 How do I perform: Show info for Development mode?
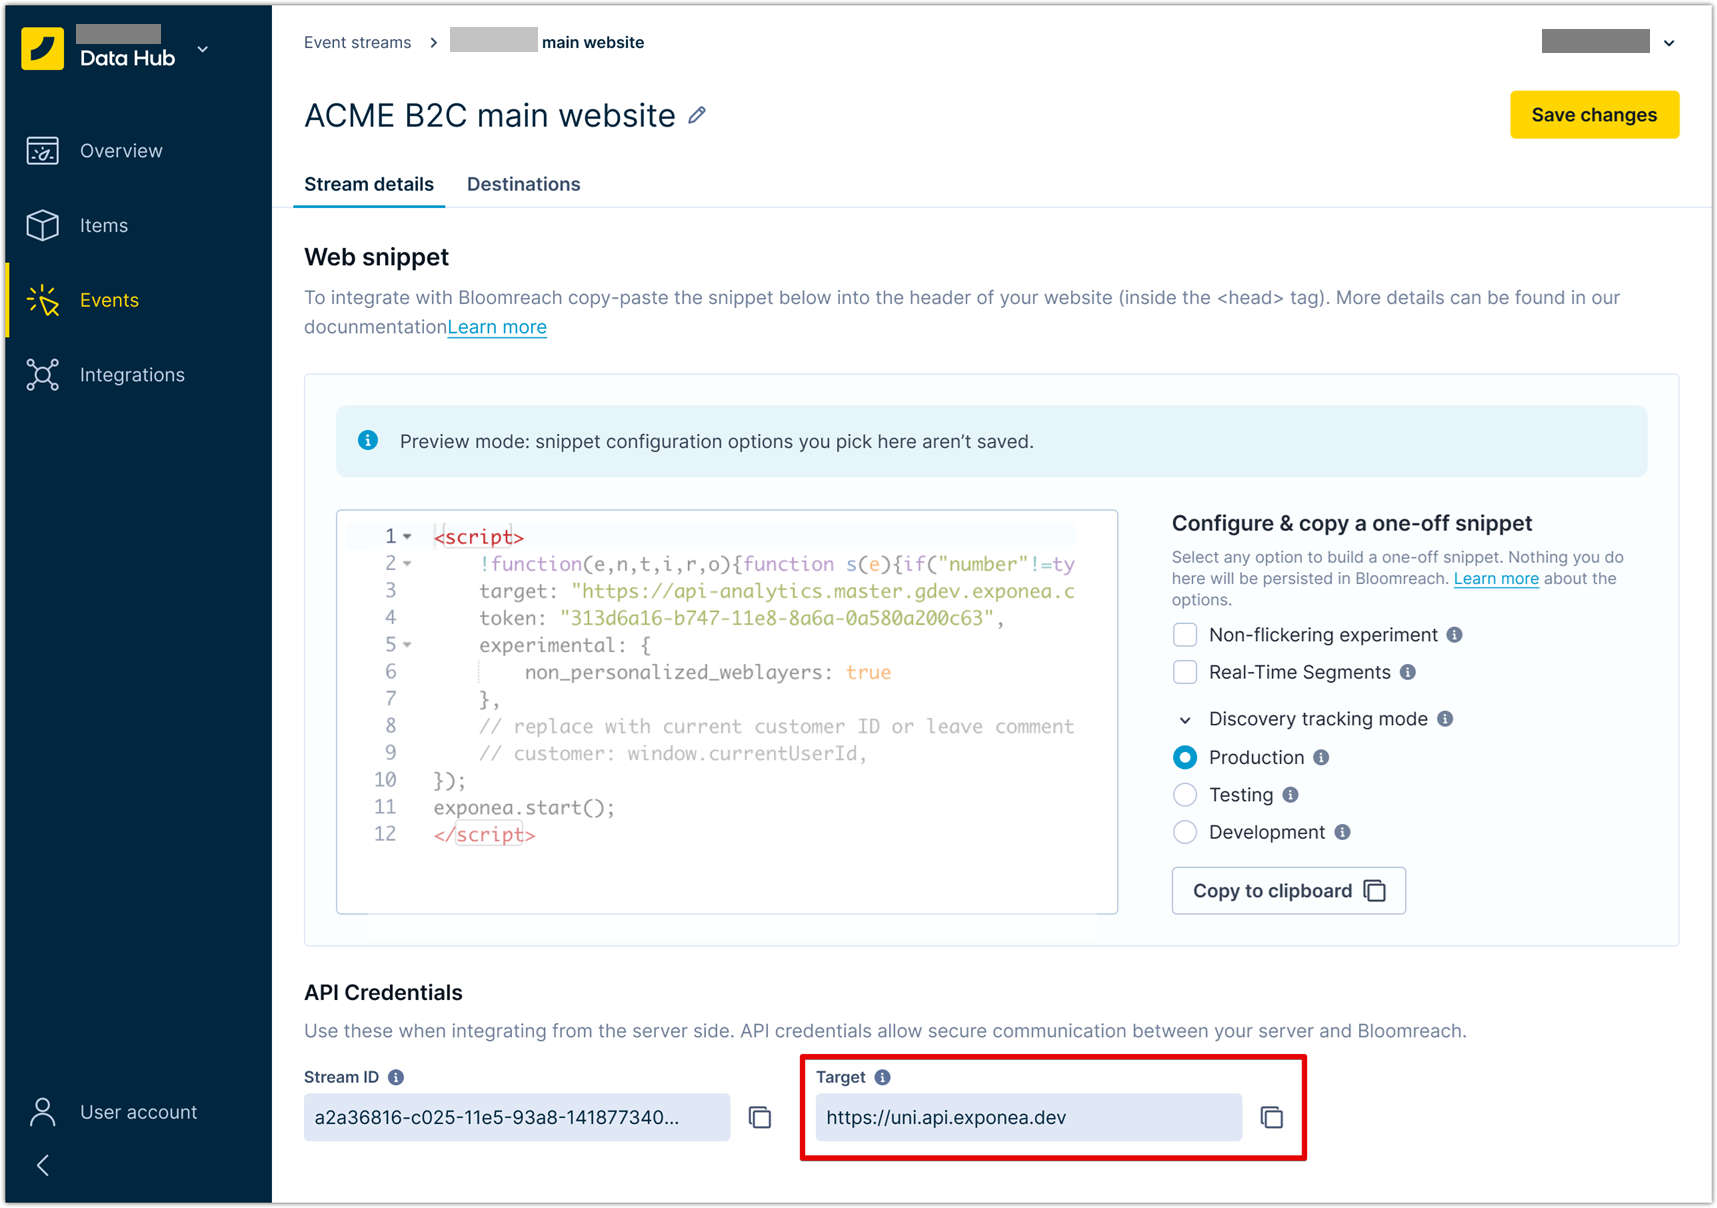click(1343, 832)
